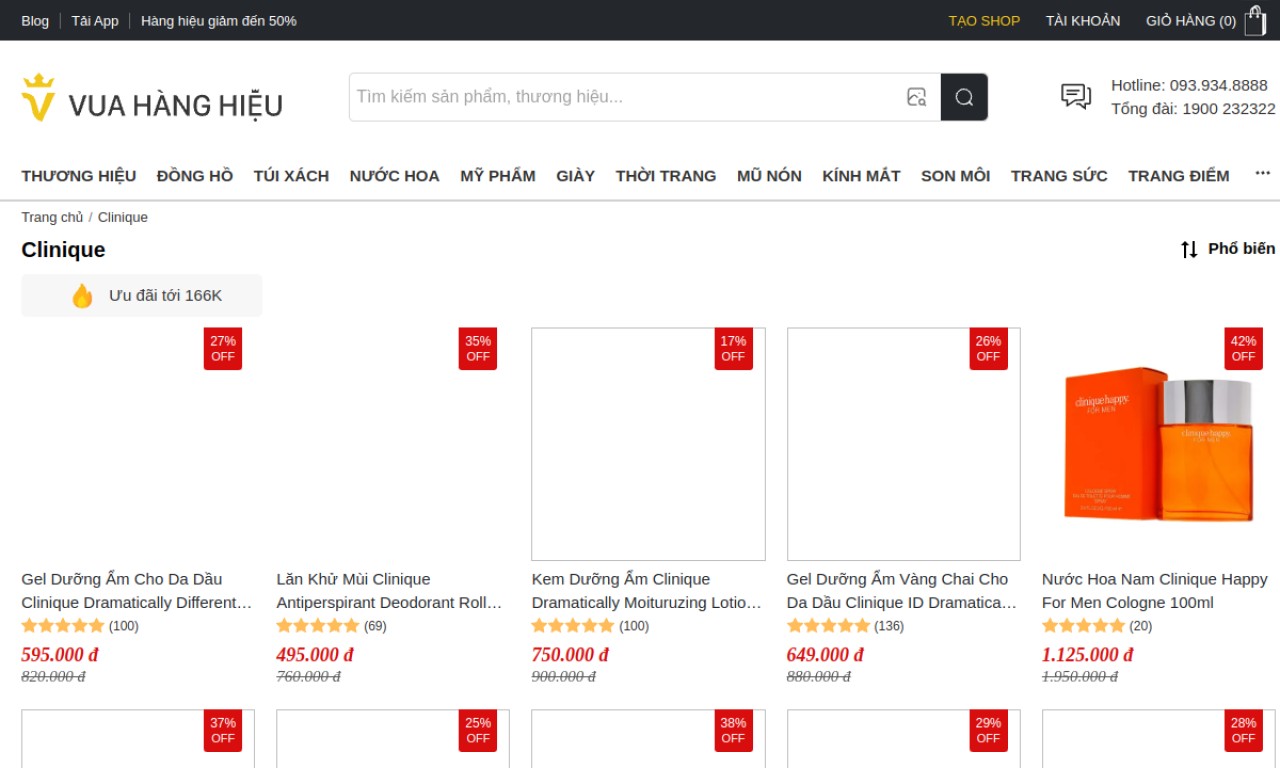
Task: Select the KÍNH MẮT category
Action: 862,176
